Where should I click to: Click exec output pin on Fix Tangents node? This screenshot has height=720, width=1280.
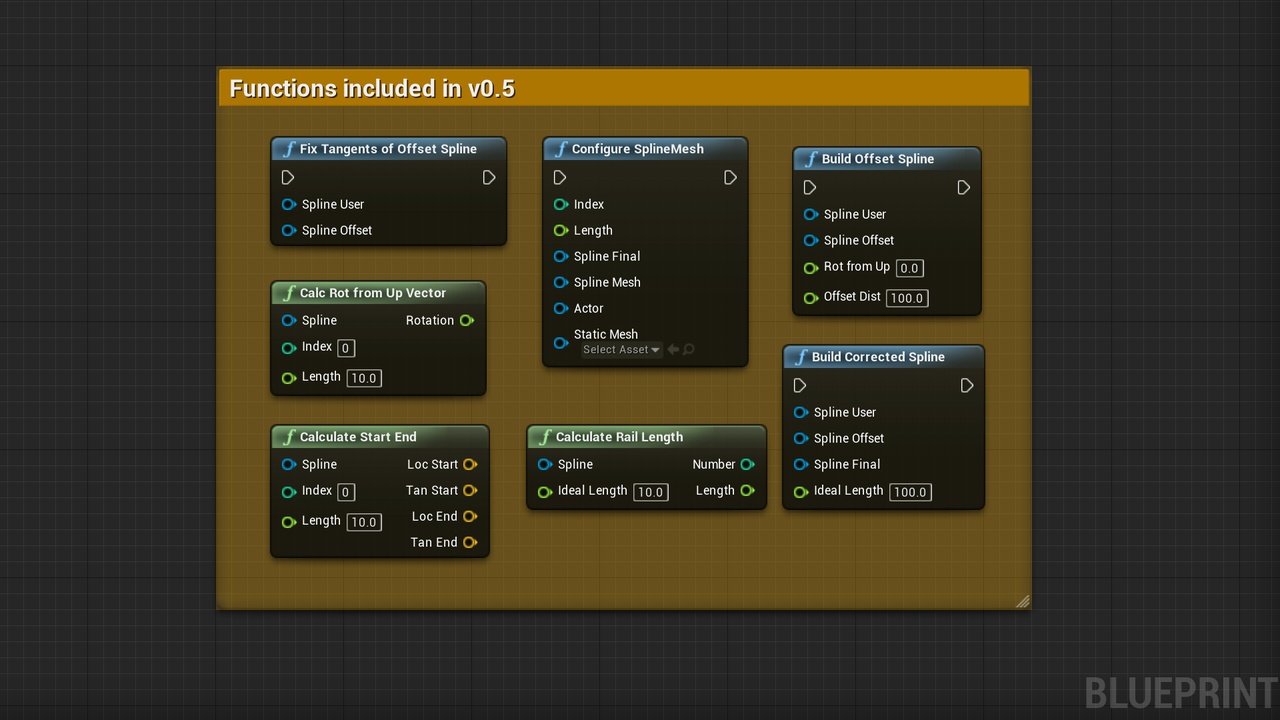coord(489,177)
